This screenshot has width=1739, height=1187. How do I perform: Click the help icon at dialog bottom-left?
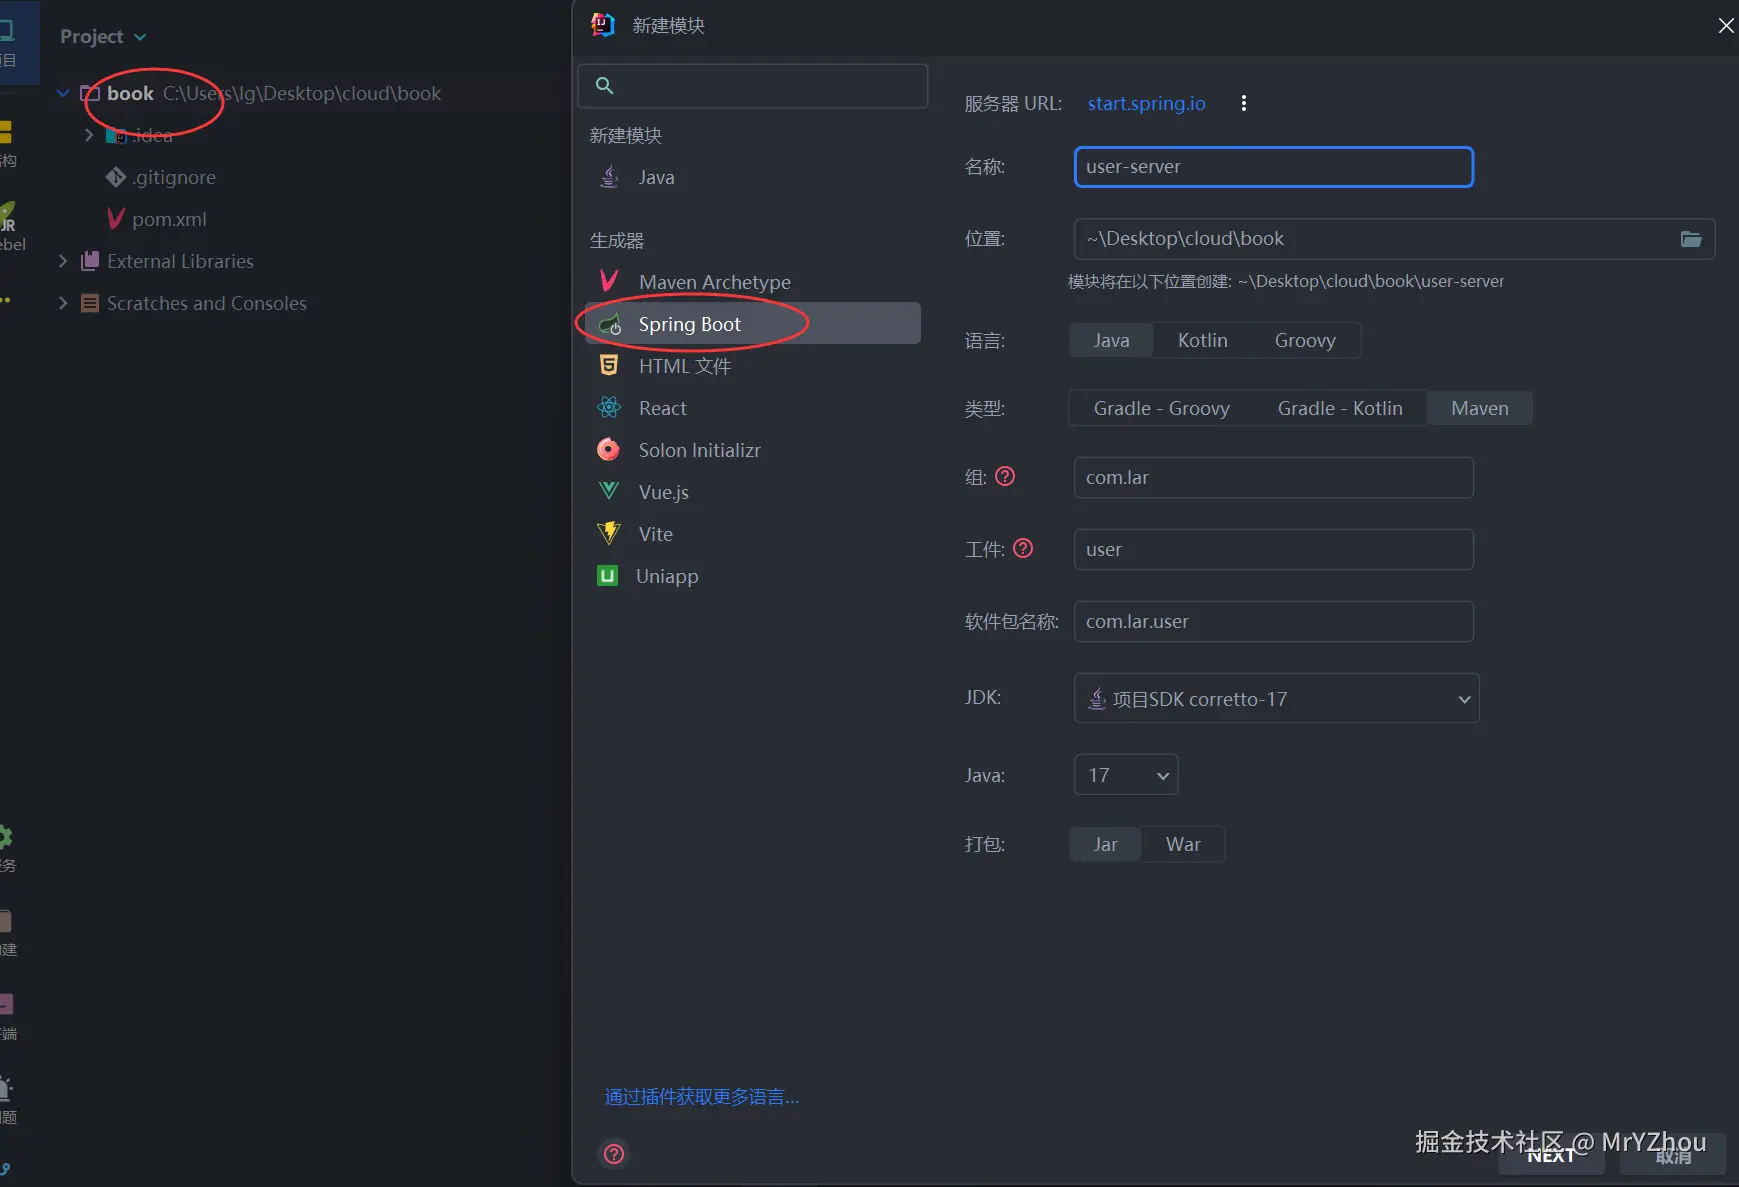pyautogui.click(x=614, y=1154)
